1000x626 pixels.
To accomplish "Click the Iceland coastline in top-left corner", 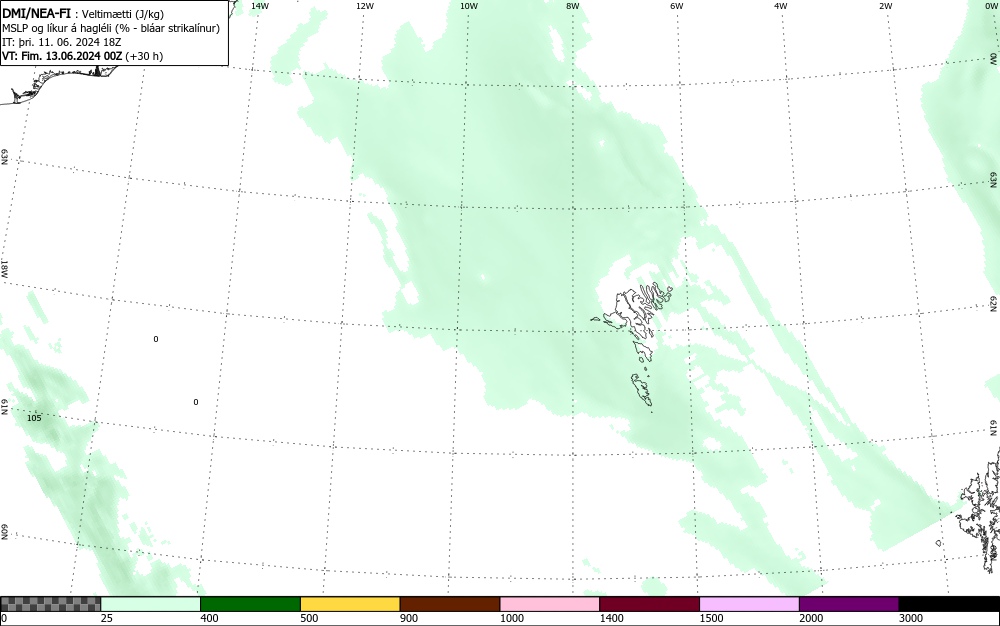I will coord(57,84).
